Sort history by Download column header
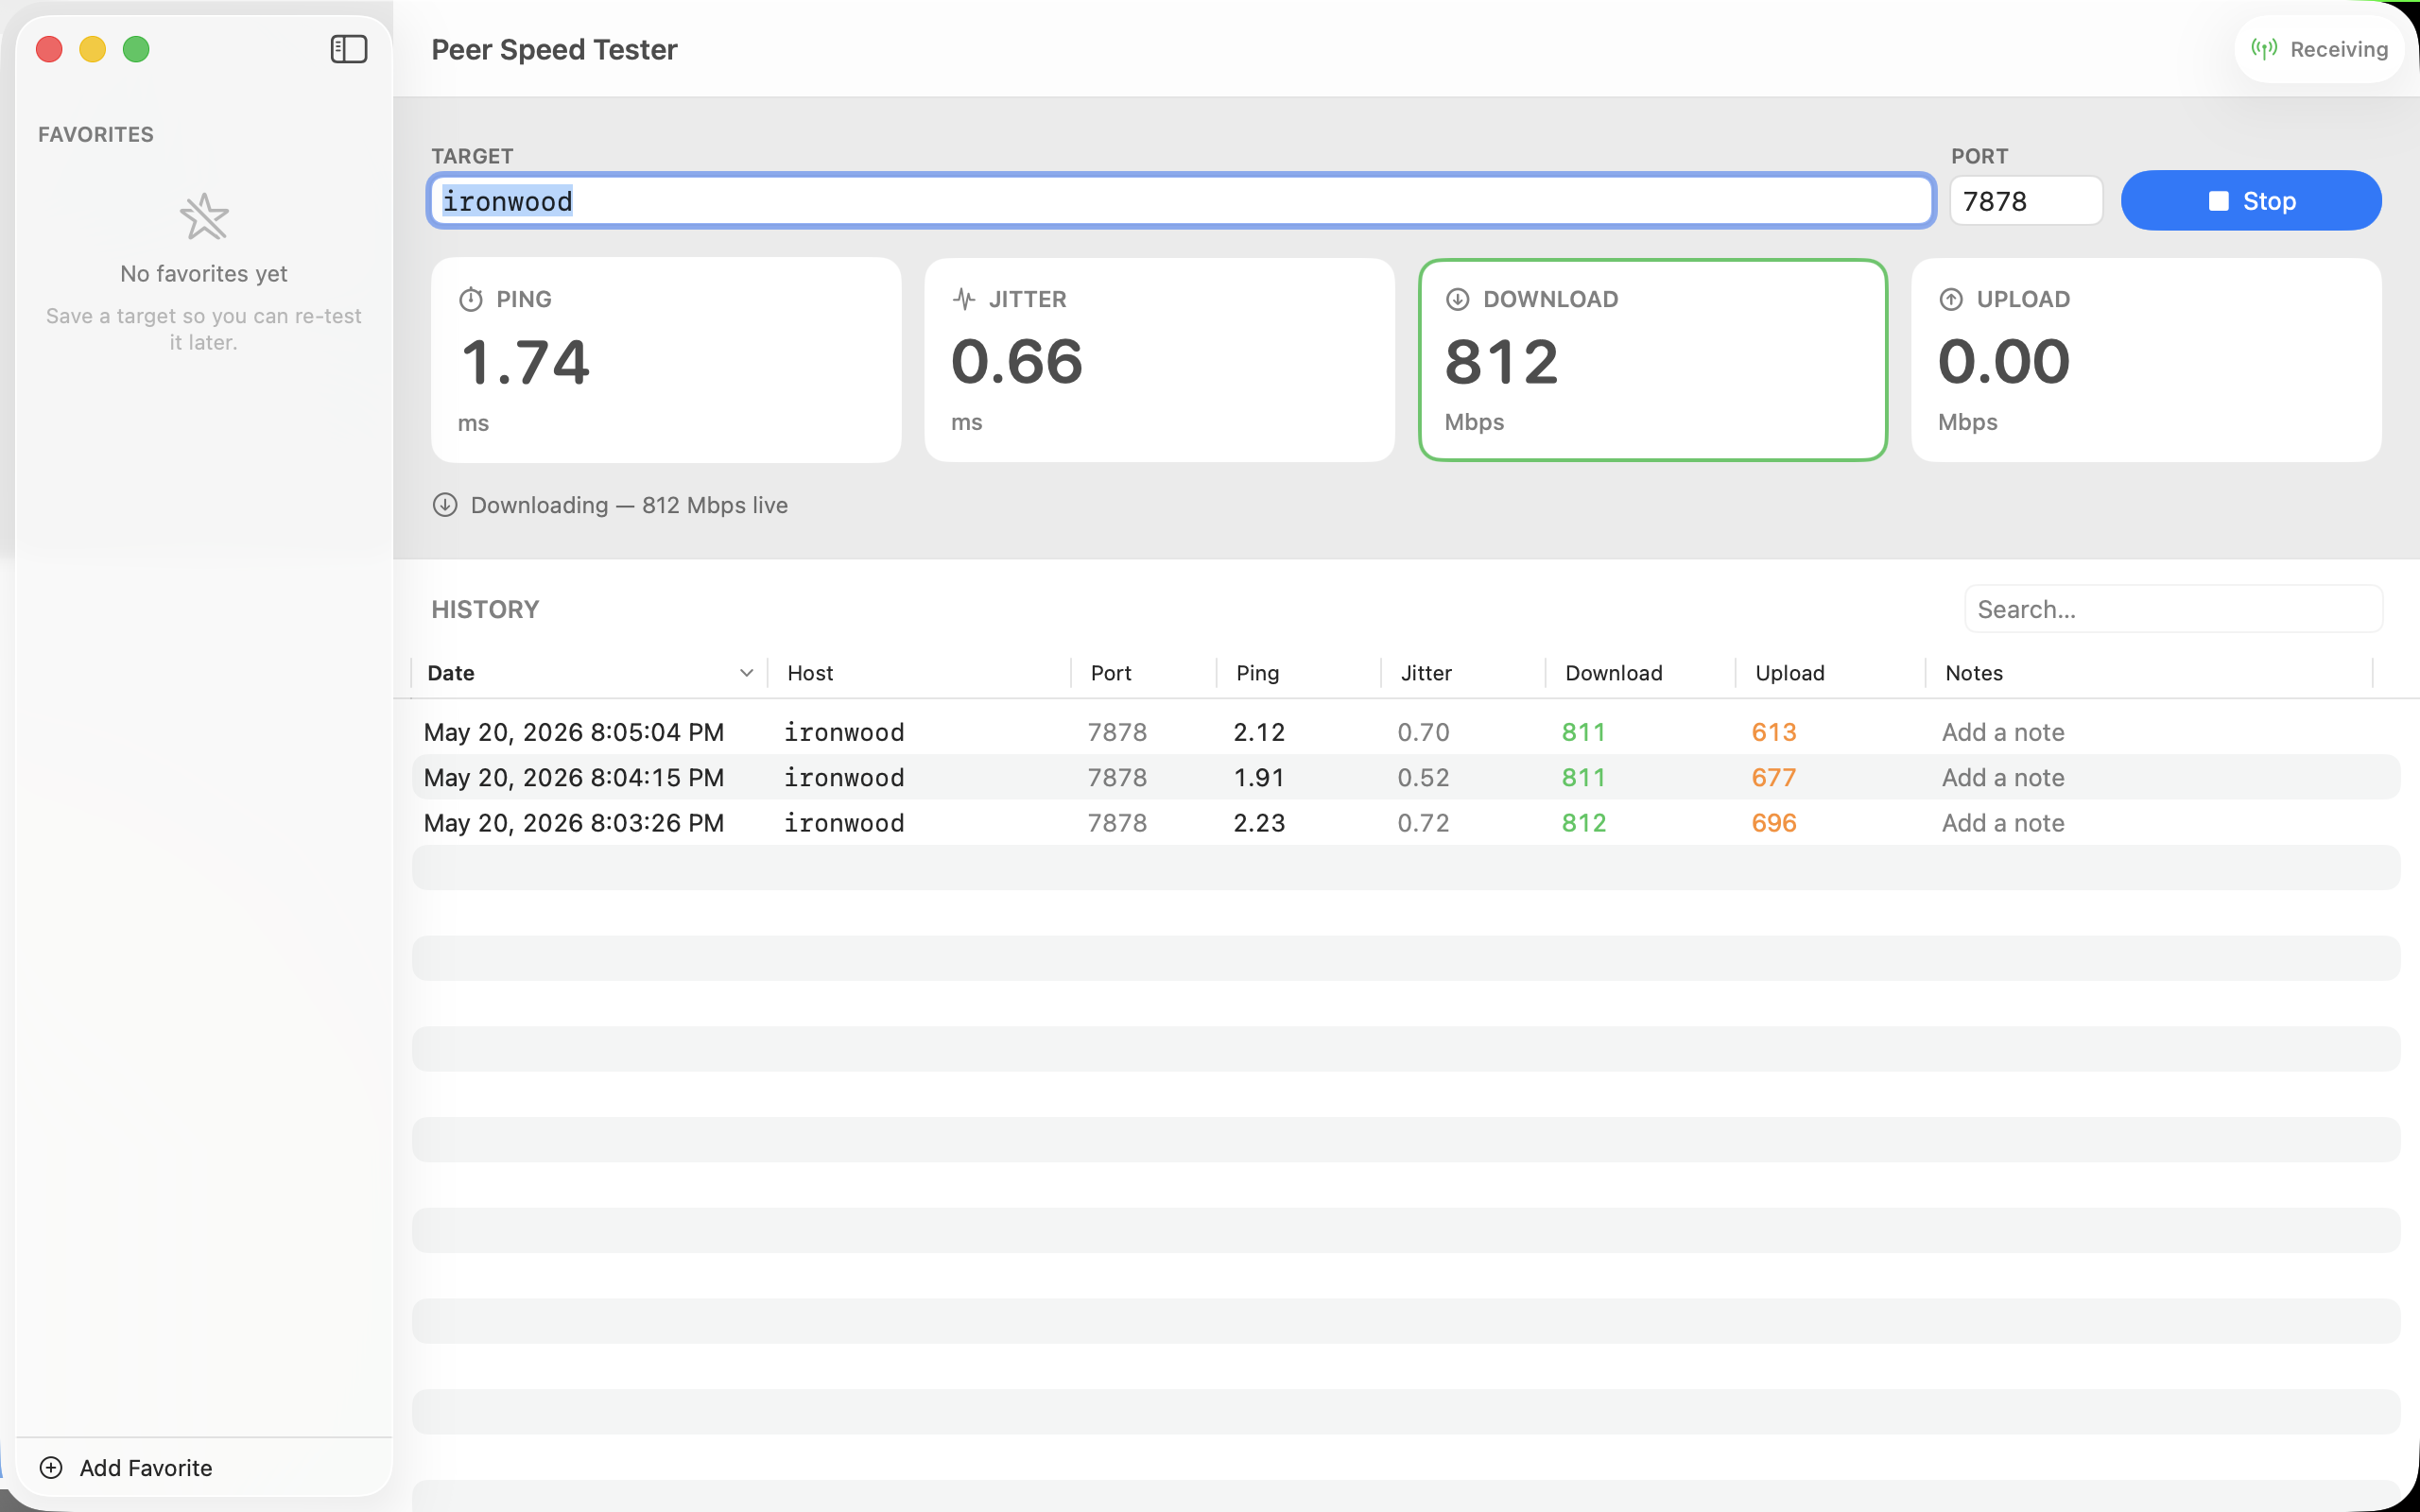 tap(1640, 673)
